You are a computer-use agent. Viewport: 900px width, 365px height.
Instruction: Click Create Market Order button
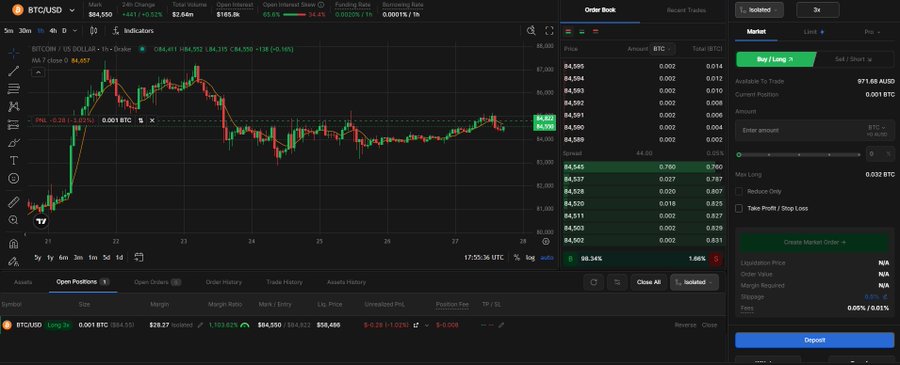click(814, 242)
